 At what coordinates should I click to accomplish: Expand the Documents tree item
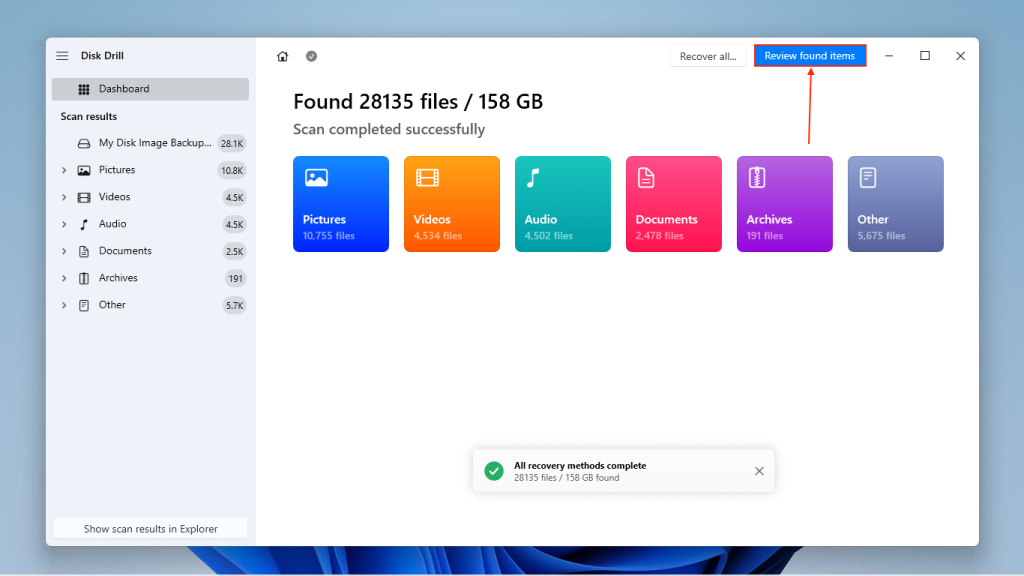[x=64, y=250]
